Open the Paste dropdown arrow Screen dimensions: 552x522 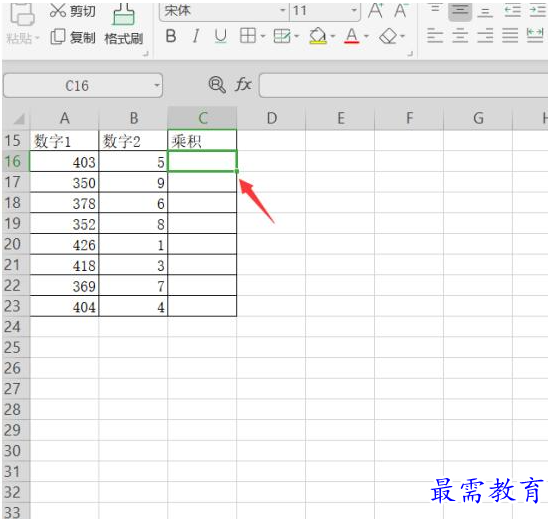pyautogui.click(x=37, y=37)
